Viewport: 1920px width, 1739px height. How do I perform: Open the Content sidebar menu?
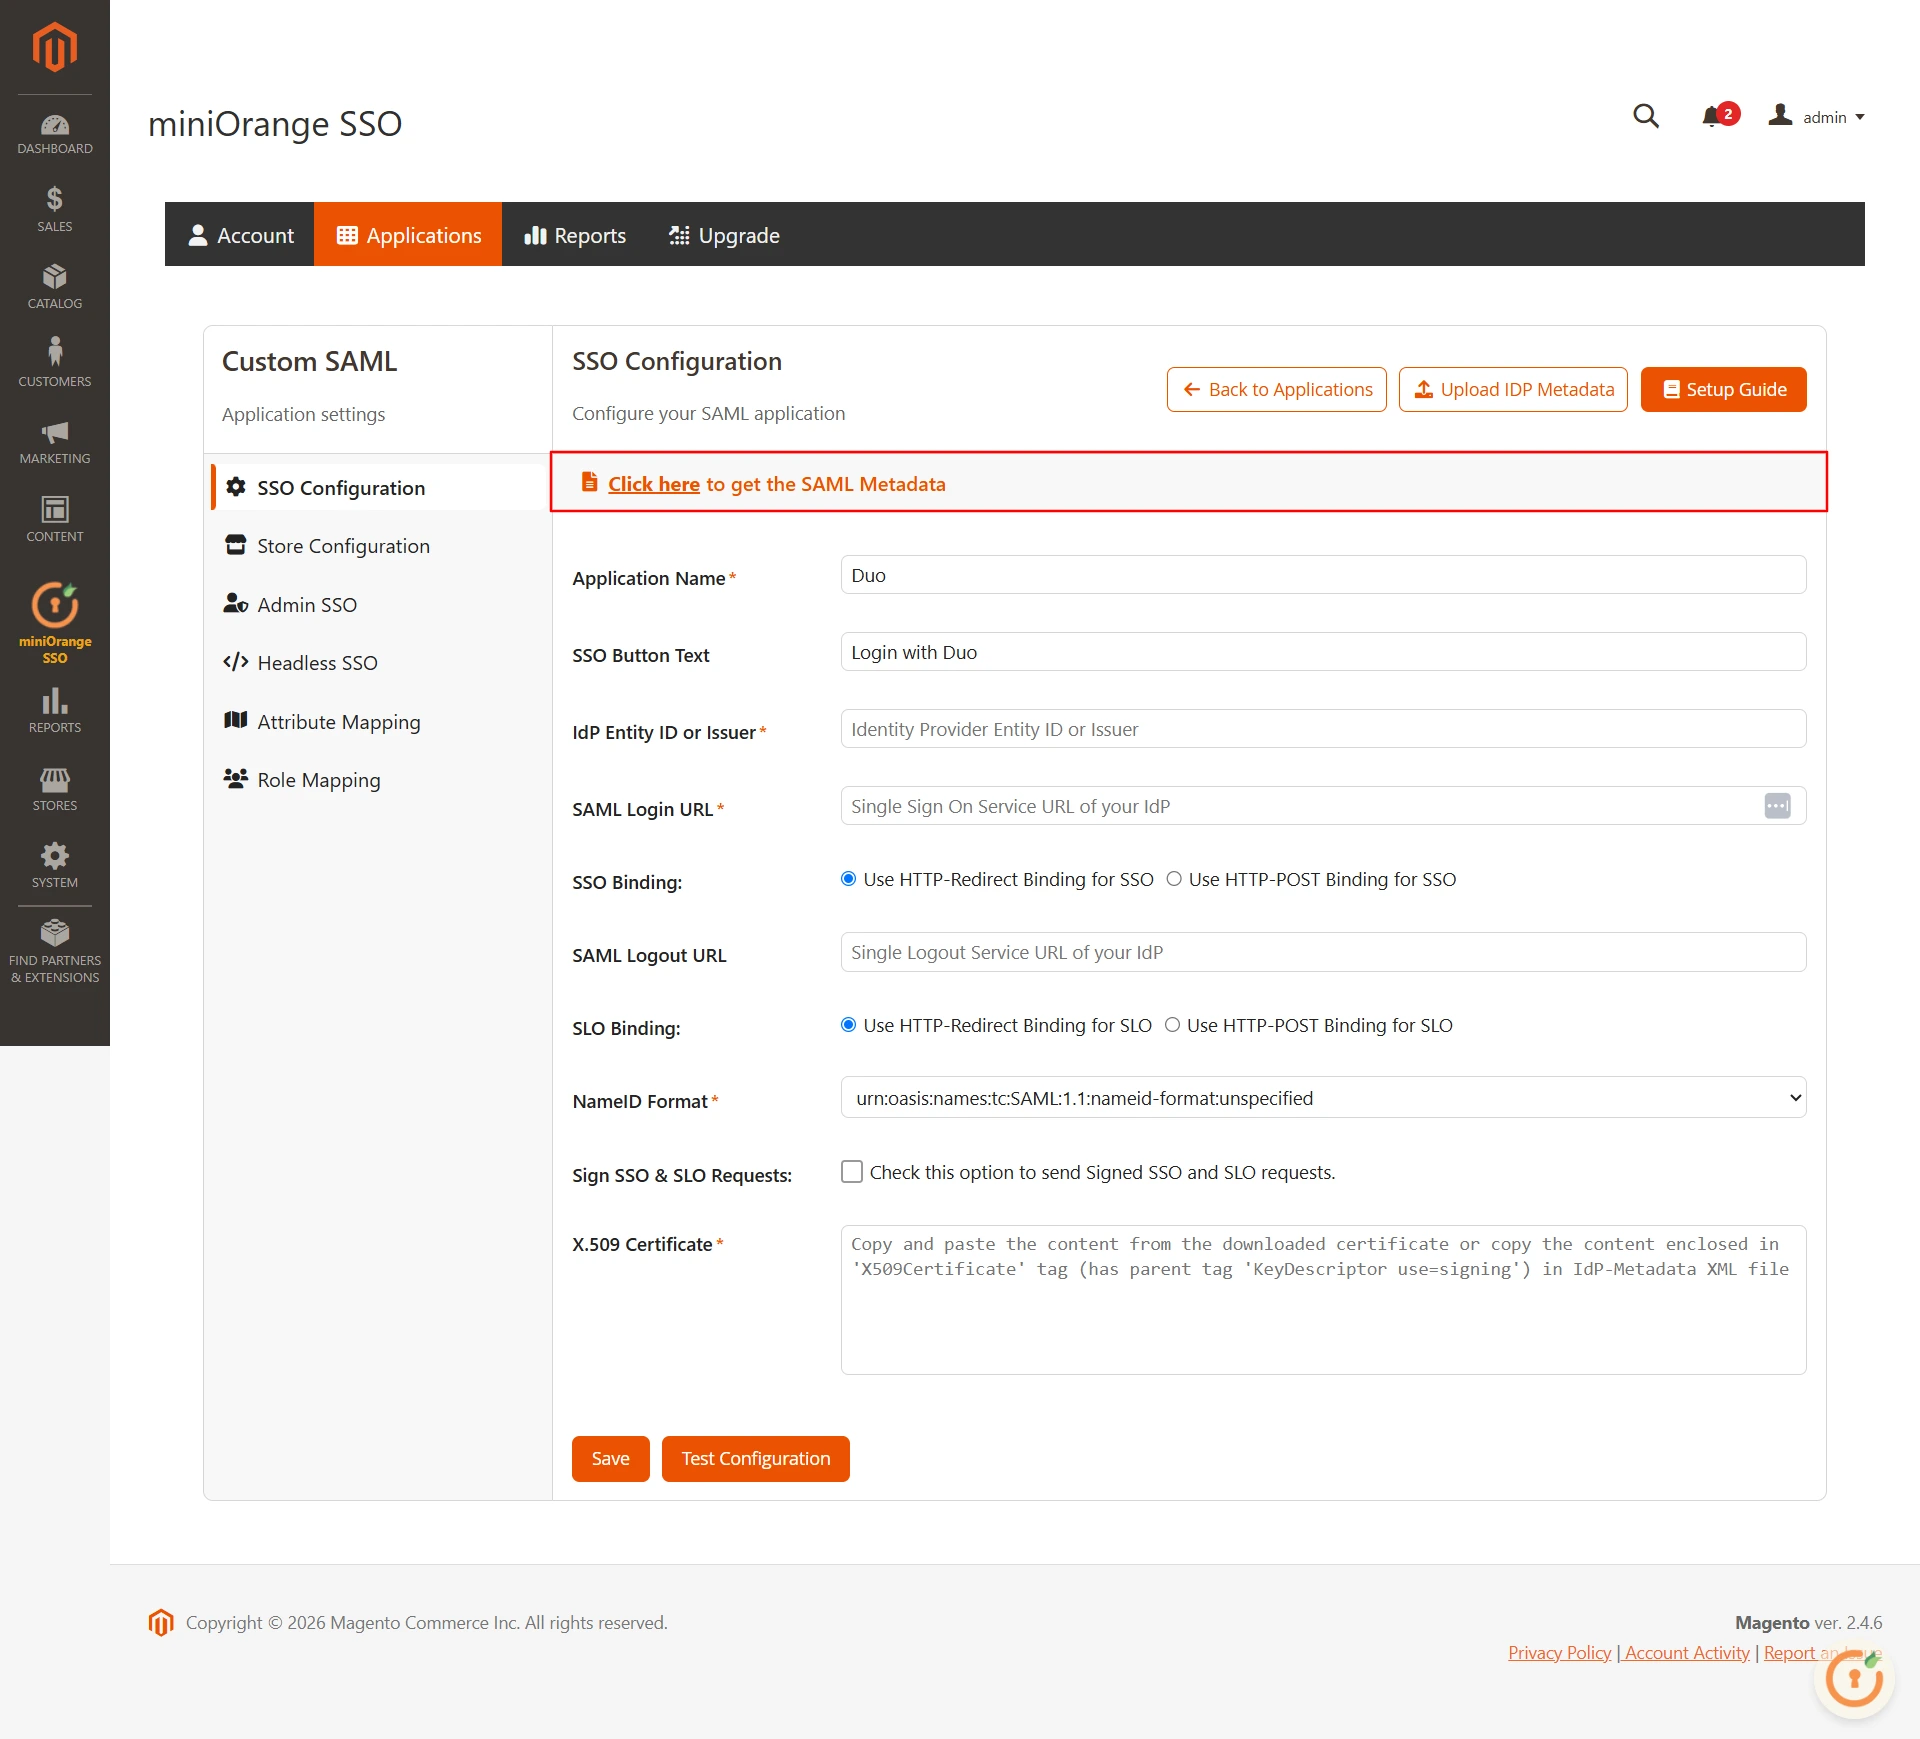[55, 520]
